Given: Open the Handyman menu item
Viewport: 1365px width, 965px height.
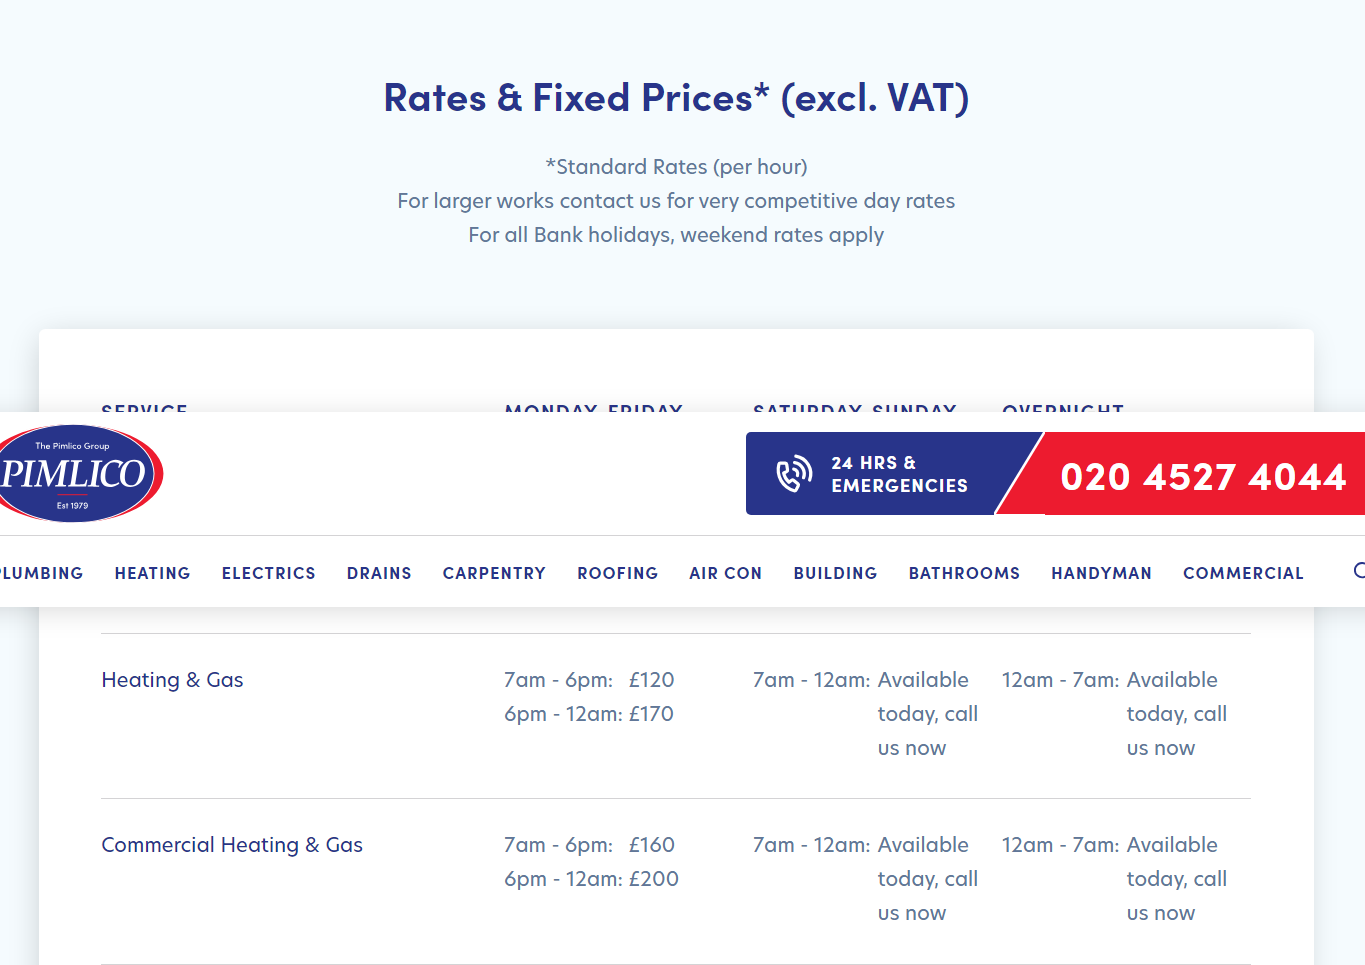Looking at the screenshot, I should (1101, 573).
